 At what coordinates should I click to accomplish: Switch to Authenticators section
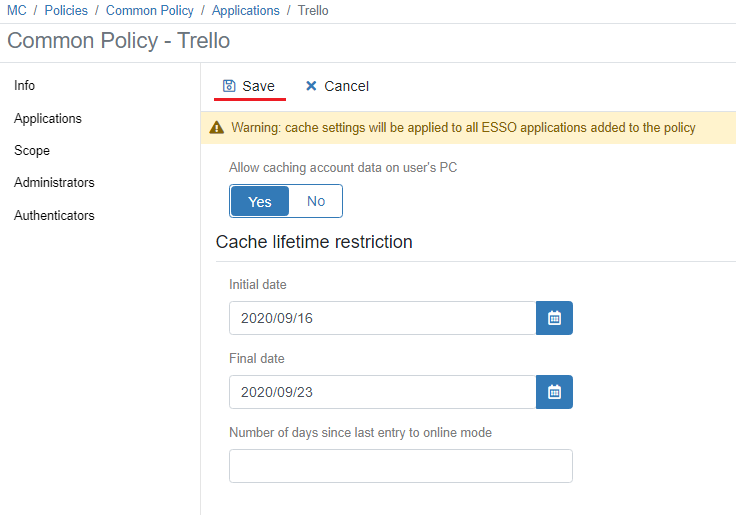point(54,215)
